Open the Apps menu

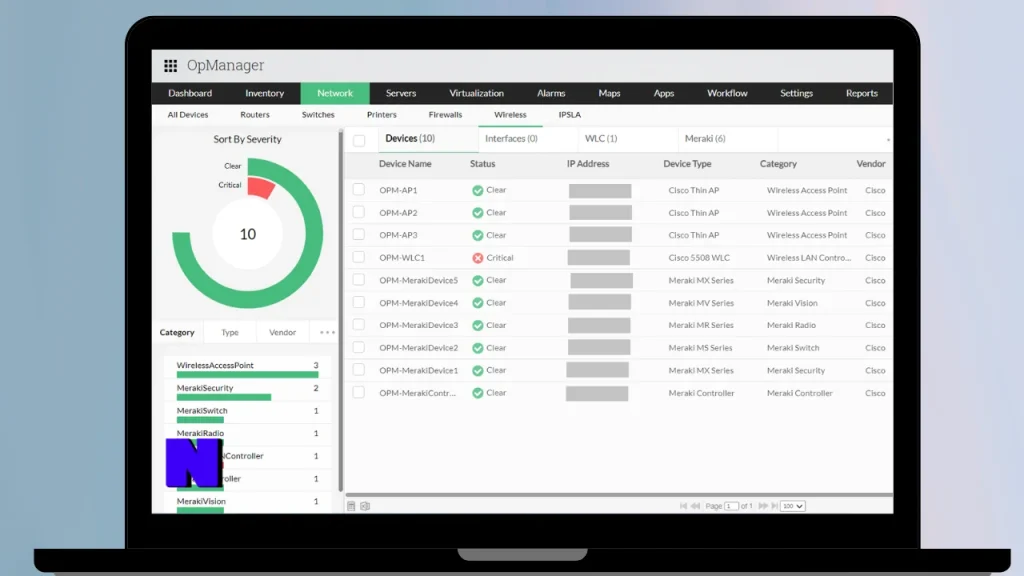point(664,93)
